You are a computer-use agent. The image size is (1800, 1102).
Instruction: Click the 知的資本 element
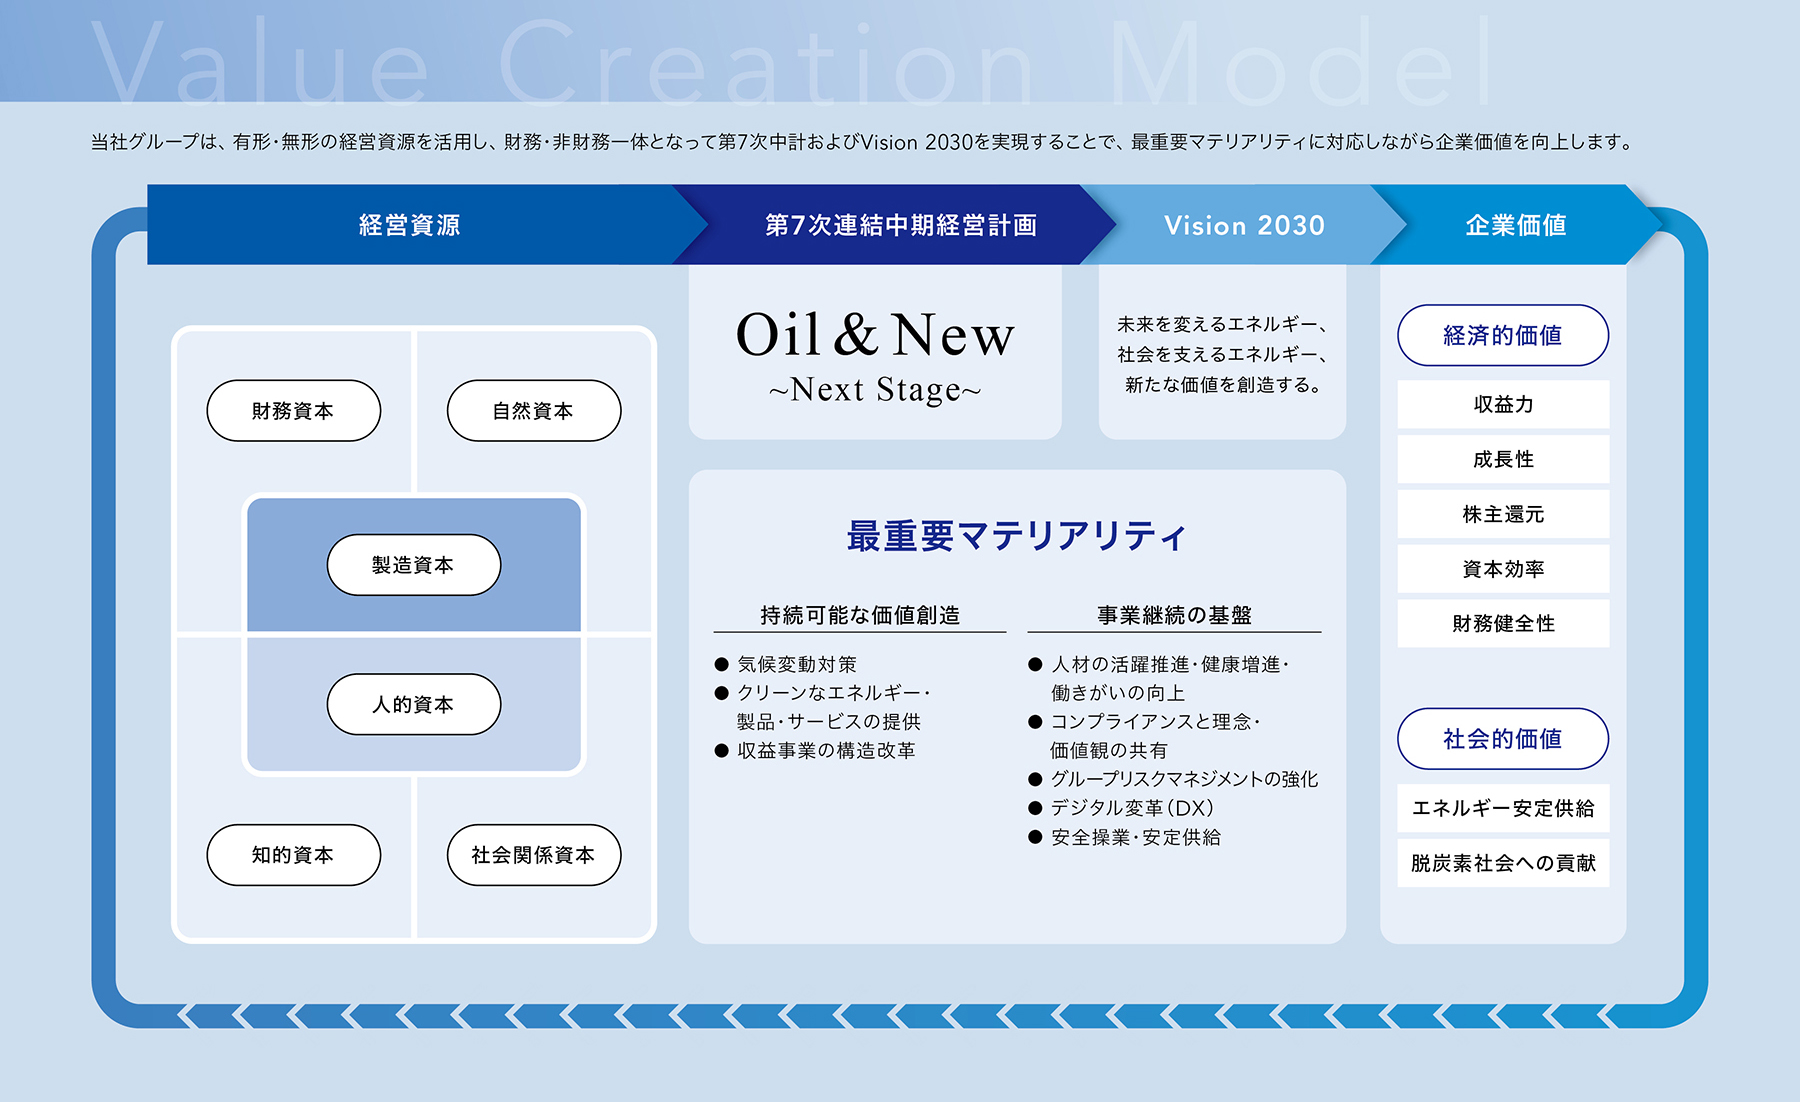293,855
